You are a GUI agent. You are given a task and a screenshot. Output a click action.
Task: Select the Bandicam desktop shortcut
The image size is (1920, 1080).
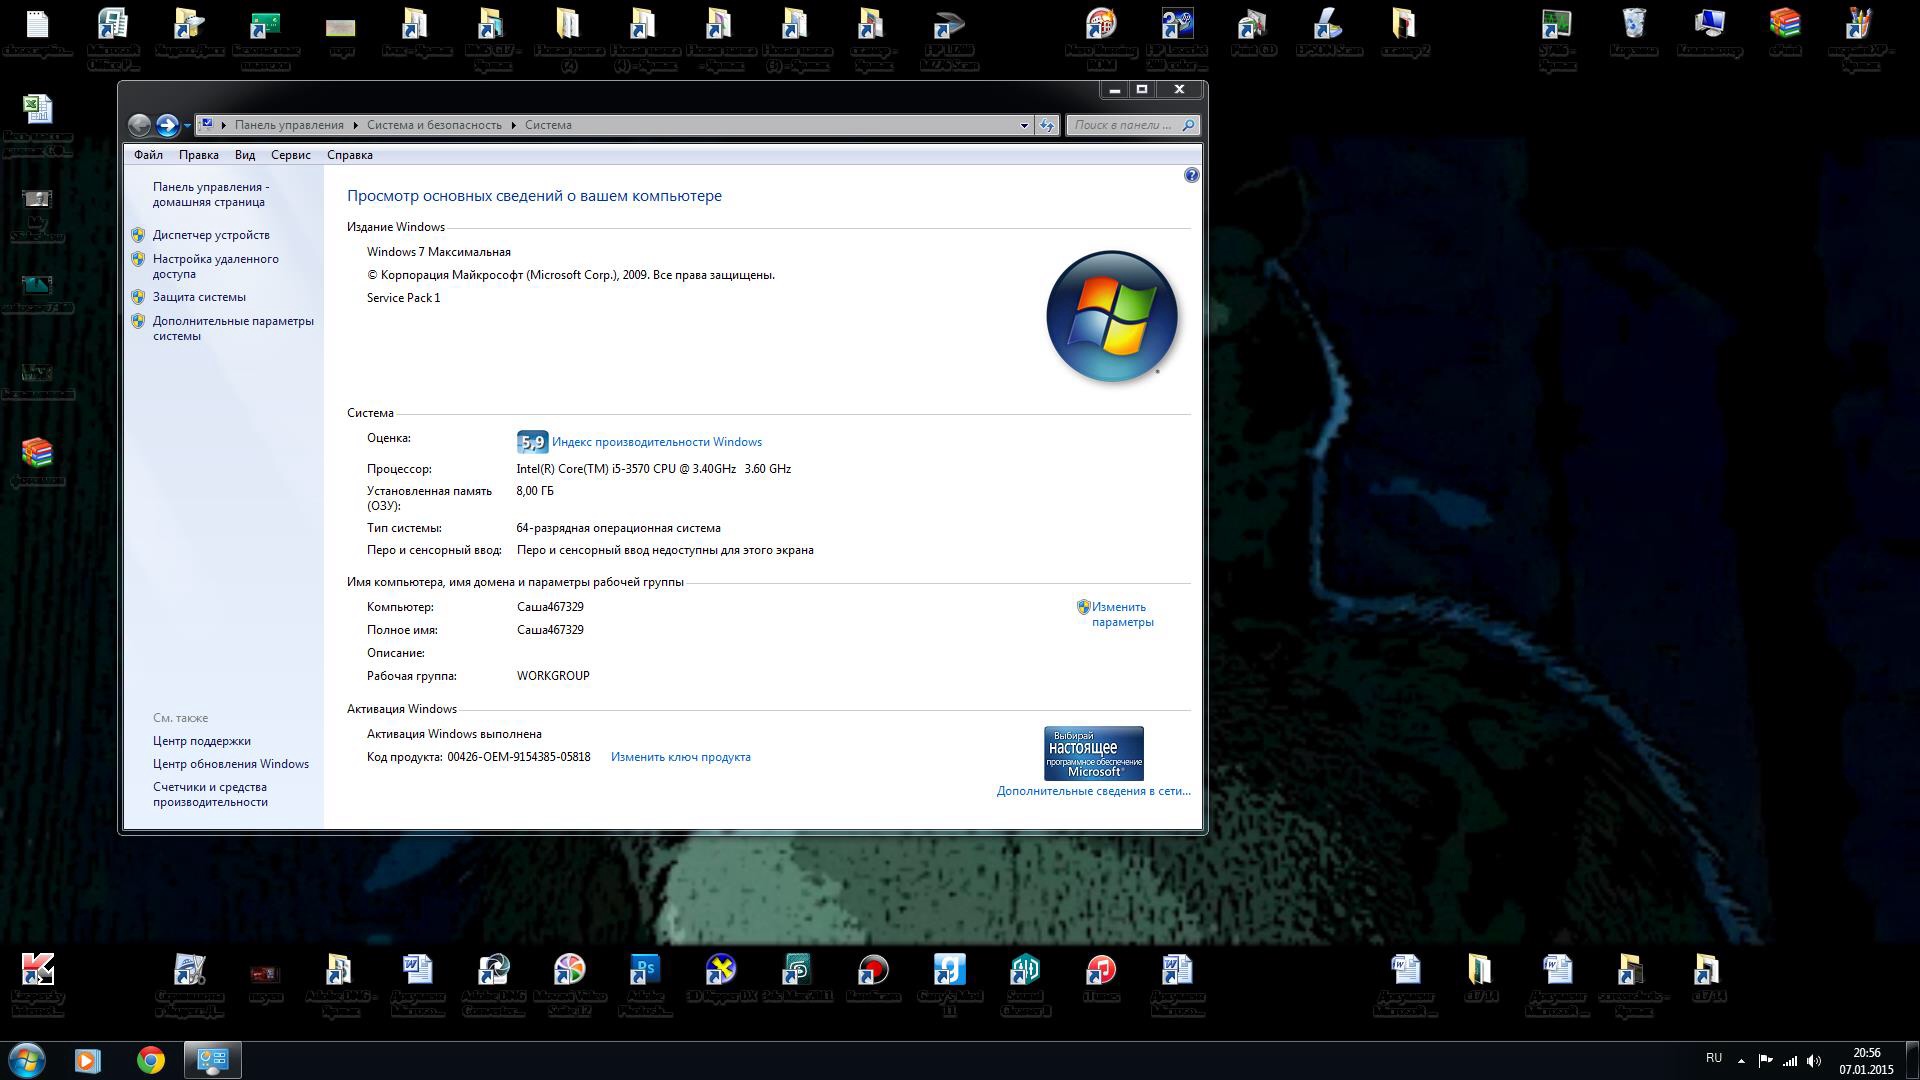click(x=873, y=976)
